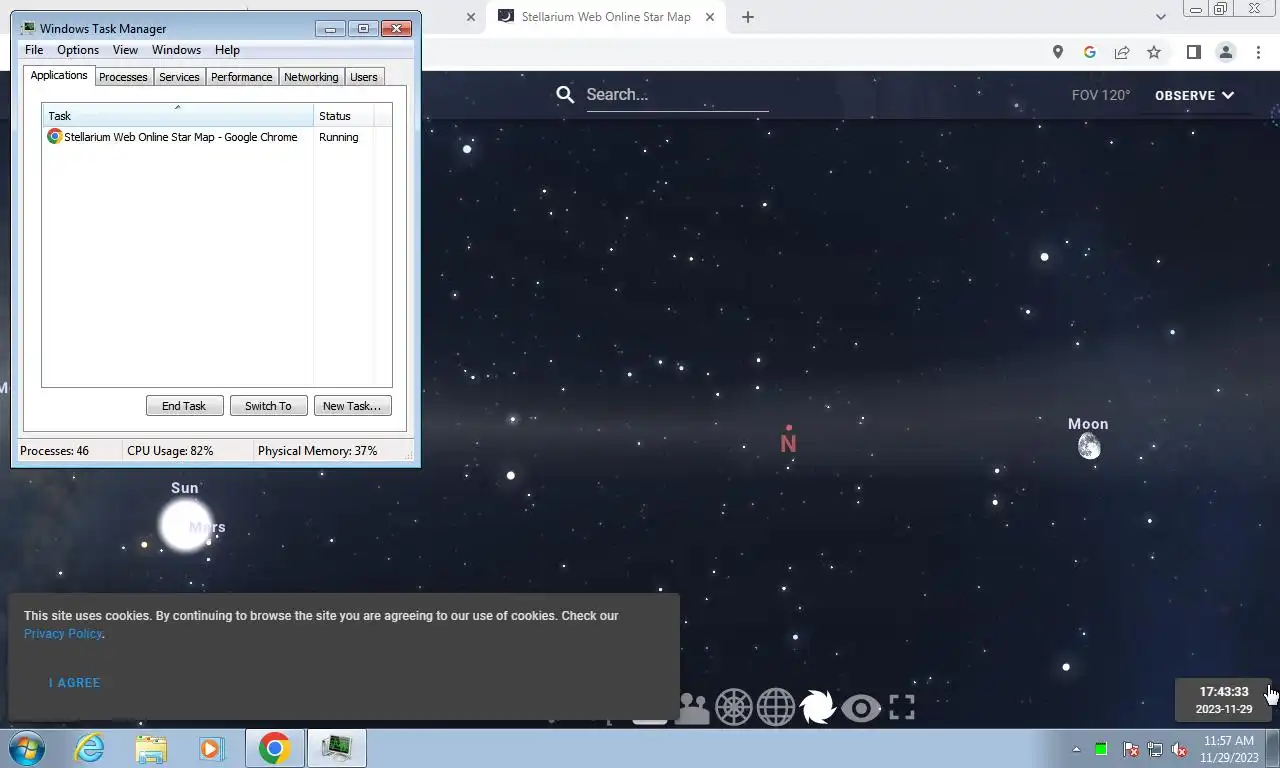Click the FOV 120° indicator
Screen dimensions: 1280x768
pos(1101,95)
